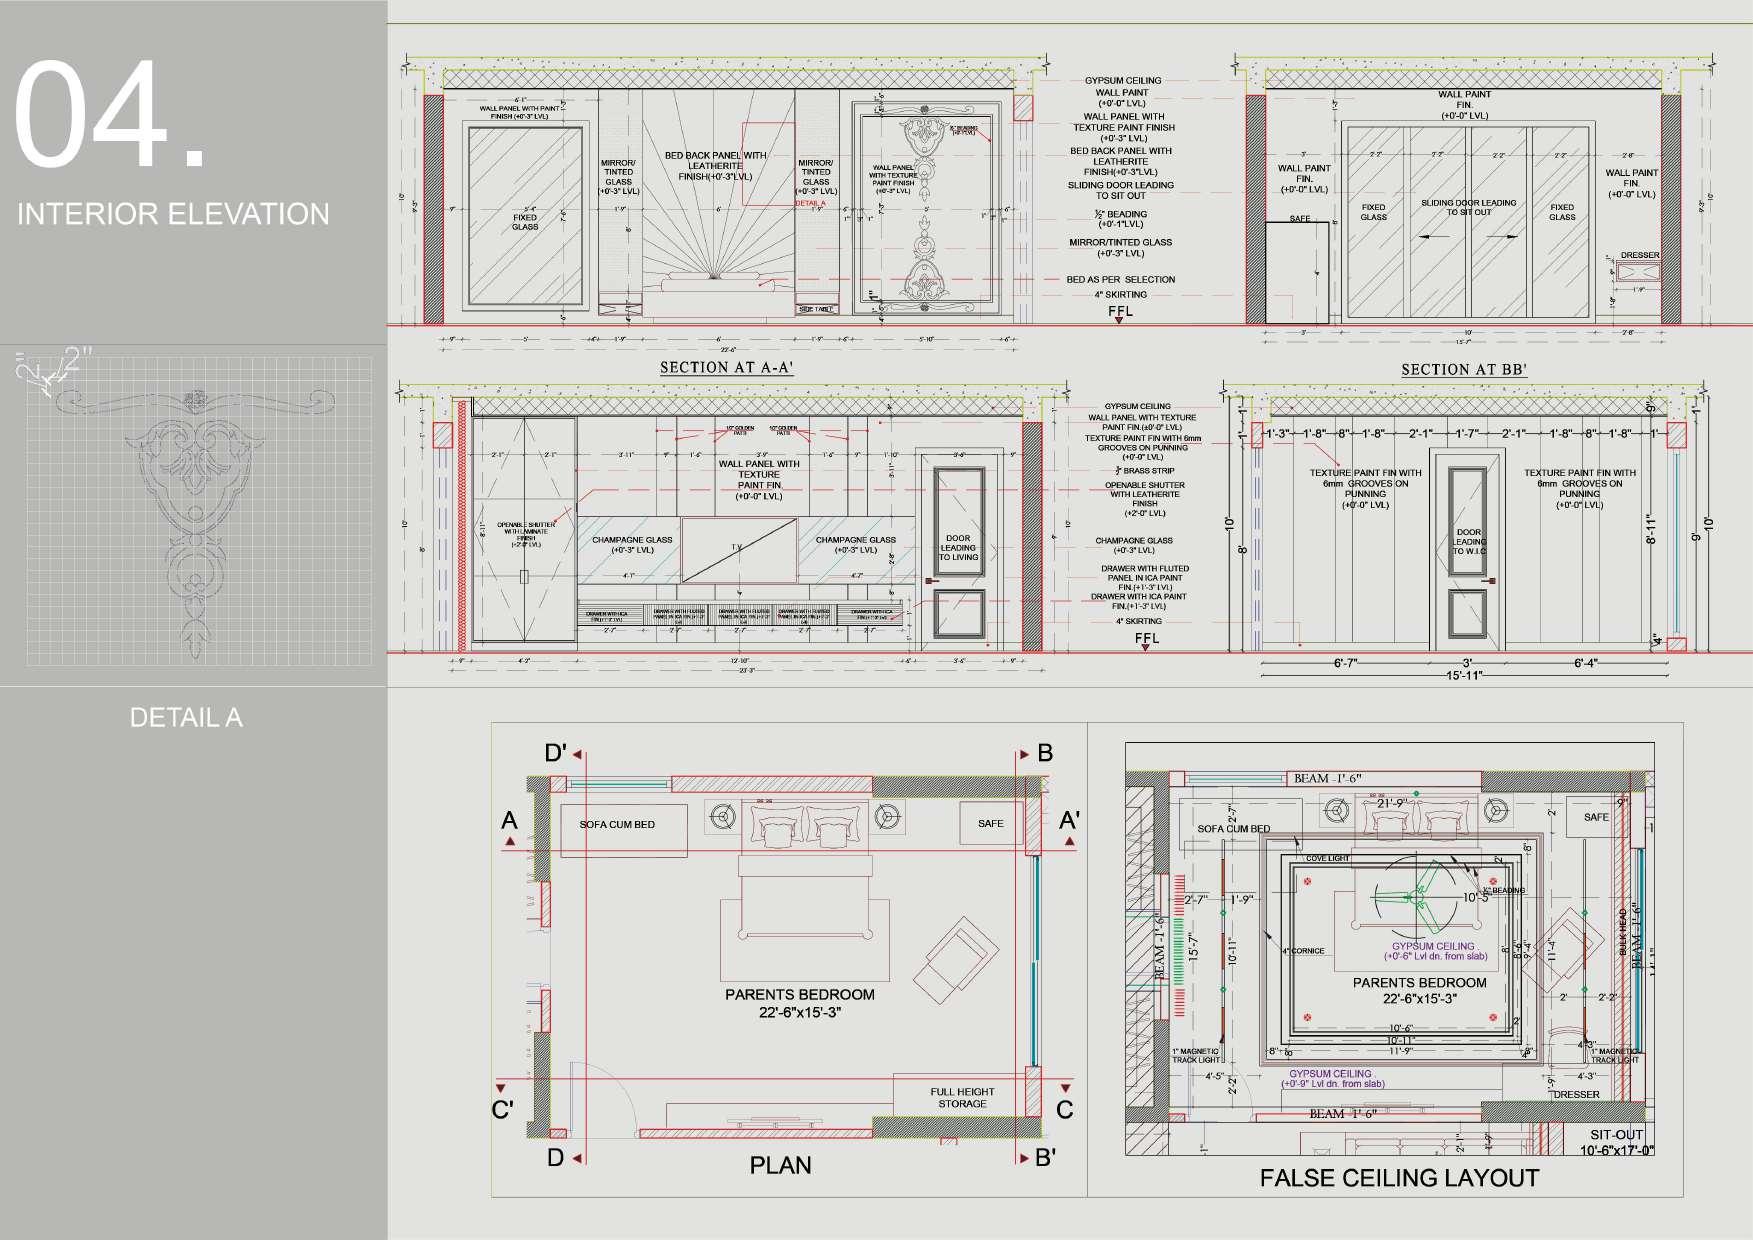The image size is (1753, 1240).
Task: Click "DOOR LEADING TO W.I.C" label
Action: [1469, 542]
